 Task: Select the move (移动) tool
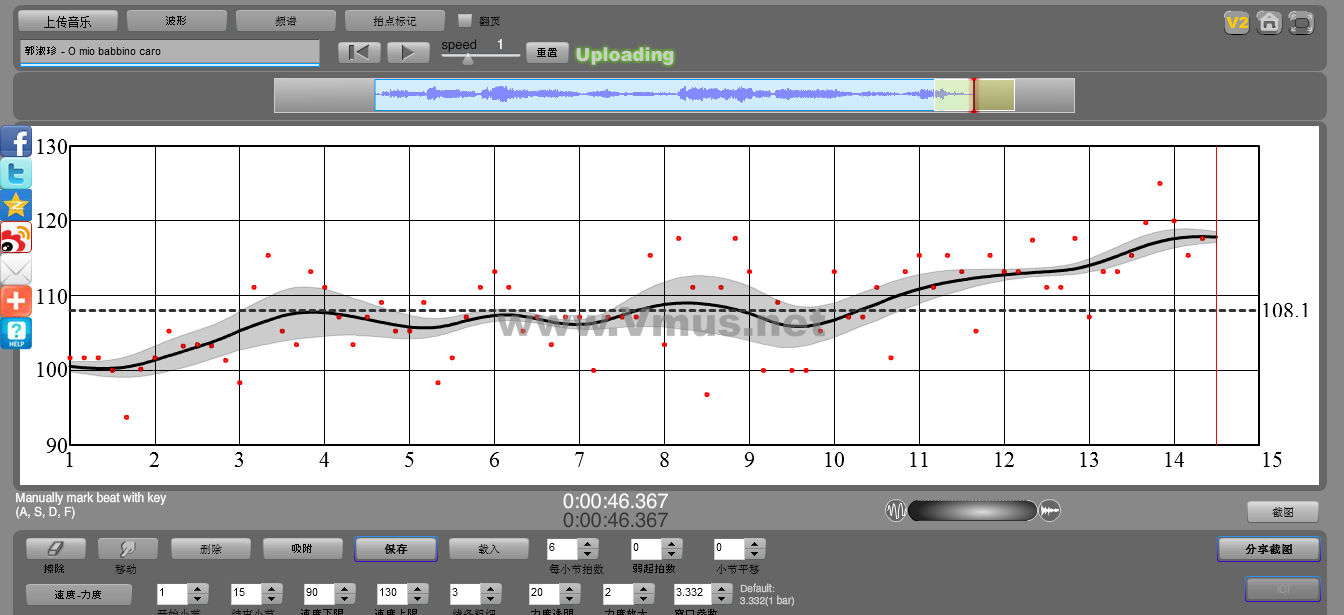(x=127, y=549)
